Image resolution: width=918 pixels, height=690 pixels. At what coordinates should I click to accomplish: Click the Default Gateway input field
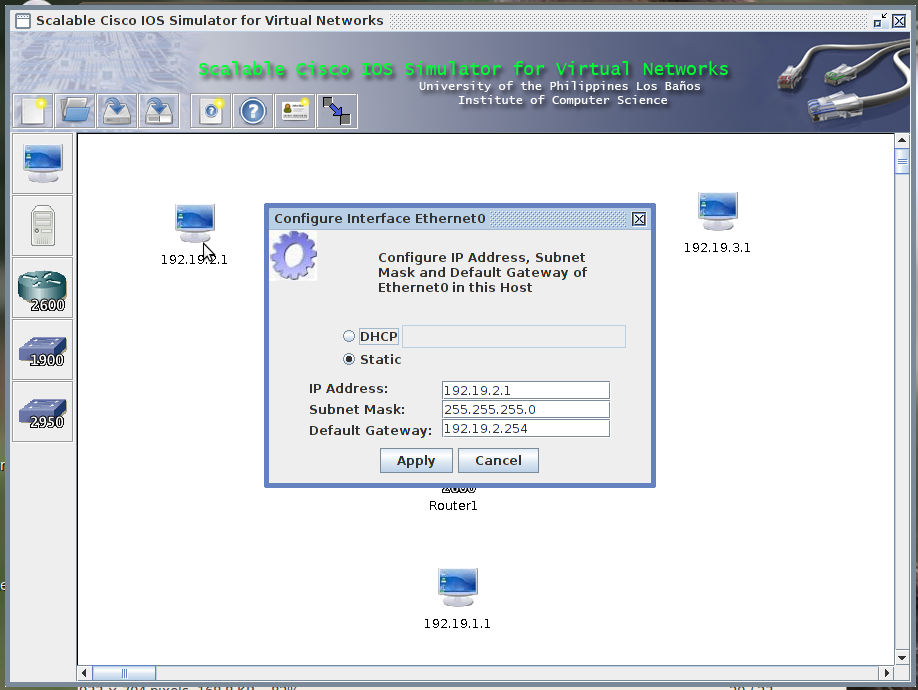[x=526, y=428]
